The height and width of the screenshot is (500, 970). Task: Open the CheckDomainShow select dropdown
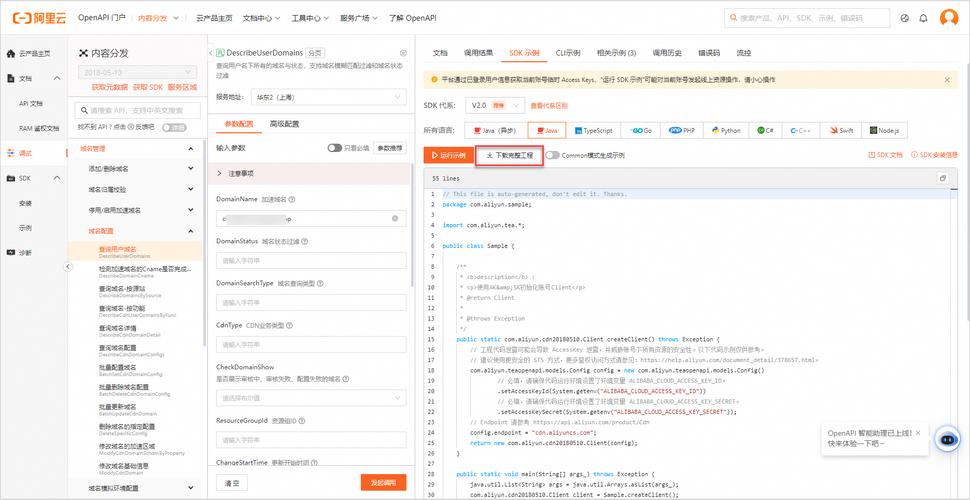pyautogui.click(x=311, y=397)
